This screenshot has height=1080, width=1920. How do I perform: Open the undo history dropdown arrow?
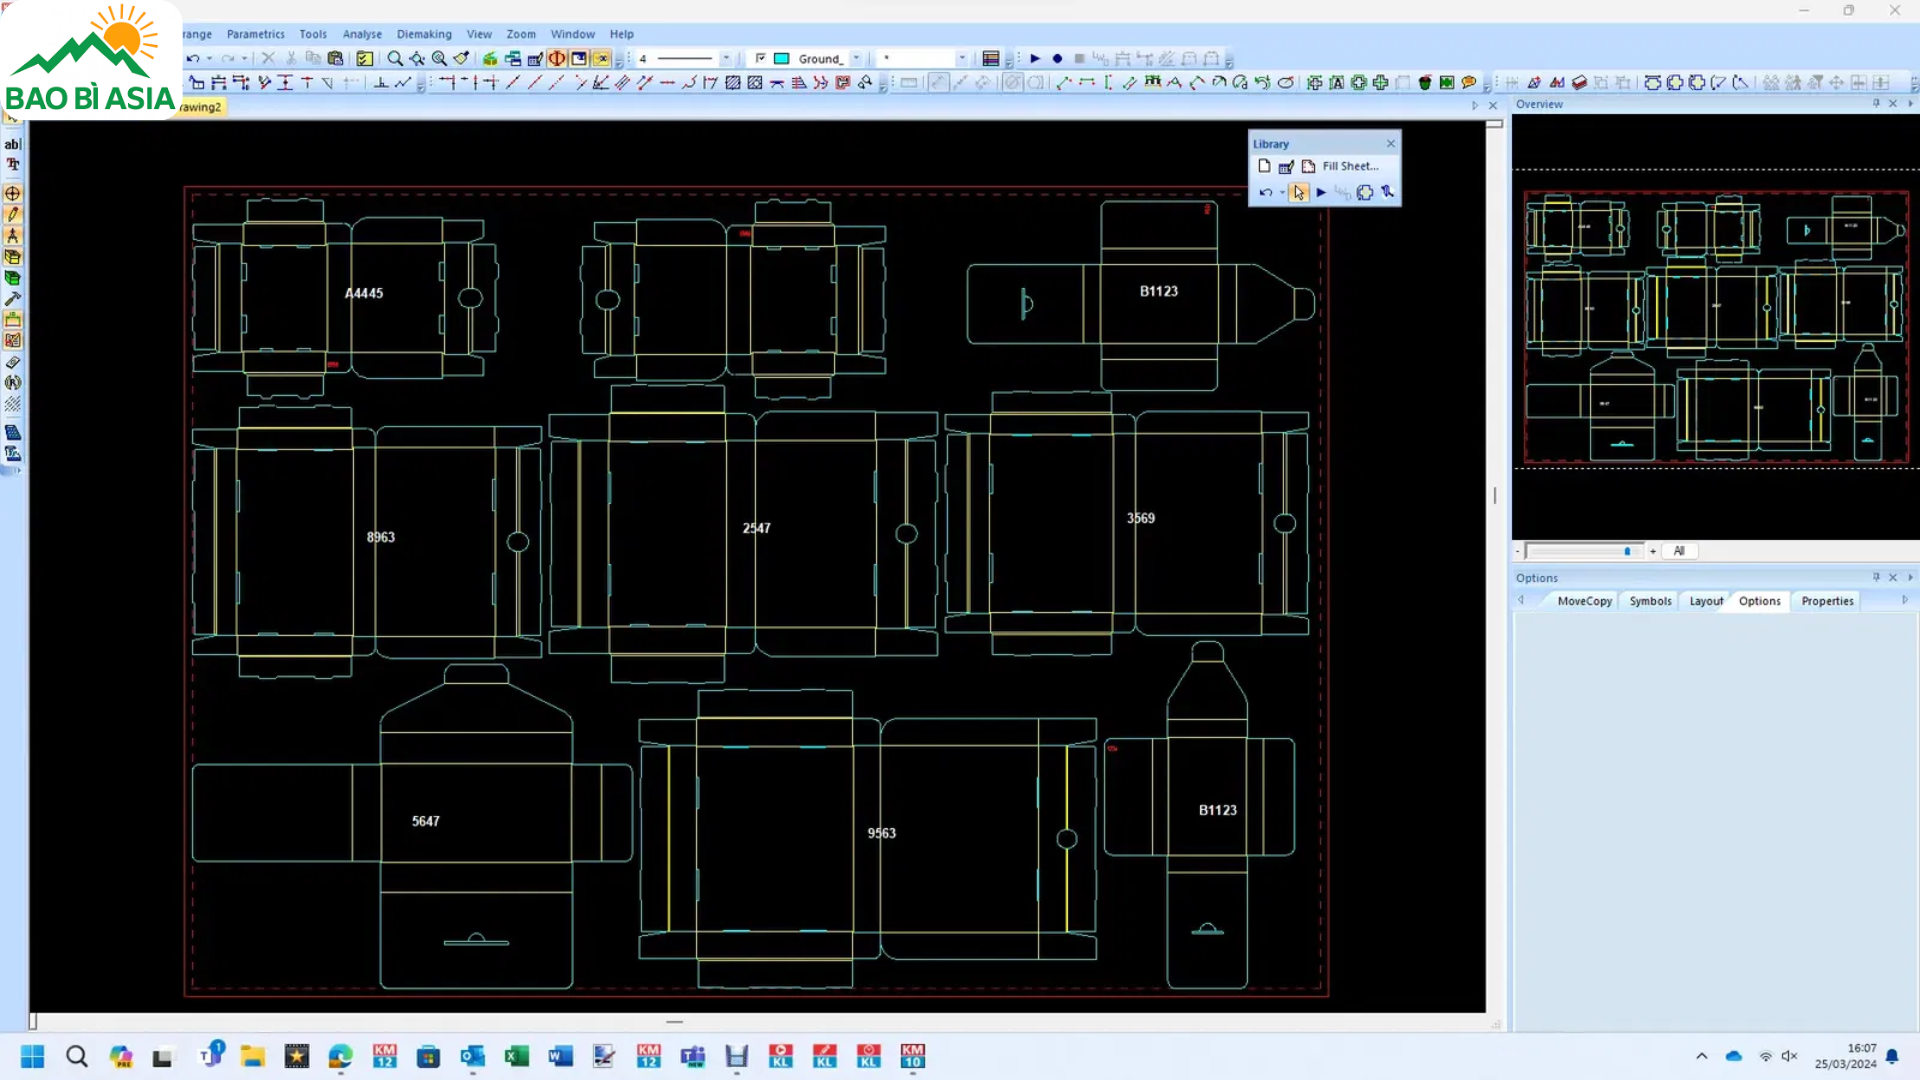[209, 59]
